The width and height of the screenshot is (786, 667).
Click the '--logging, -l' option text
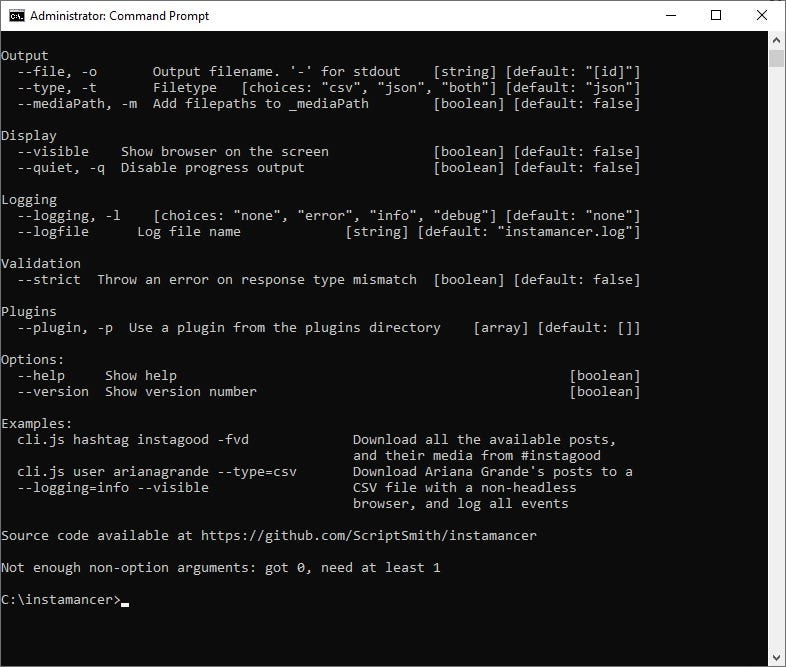[x=69, y=216]
